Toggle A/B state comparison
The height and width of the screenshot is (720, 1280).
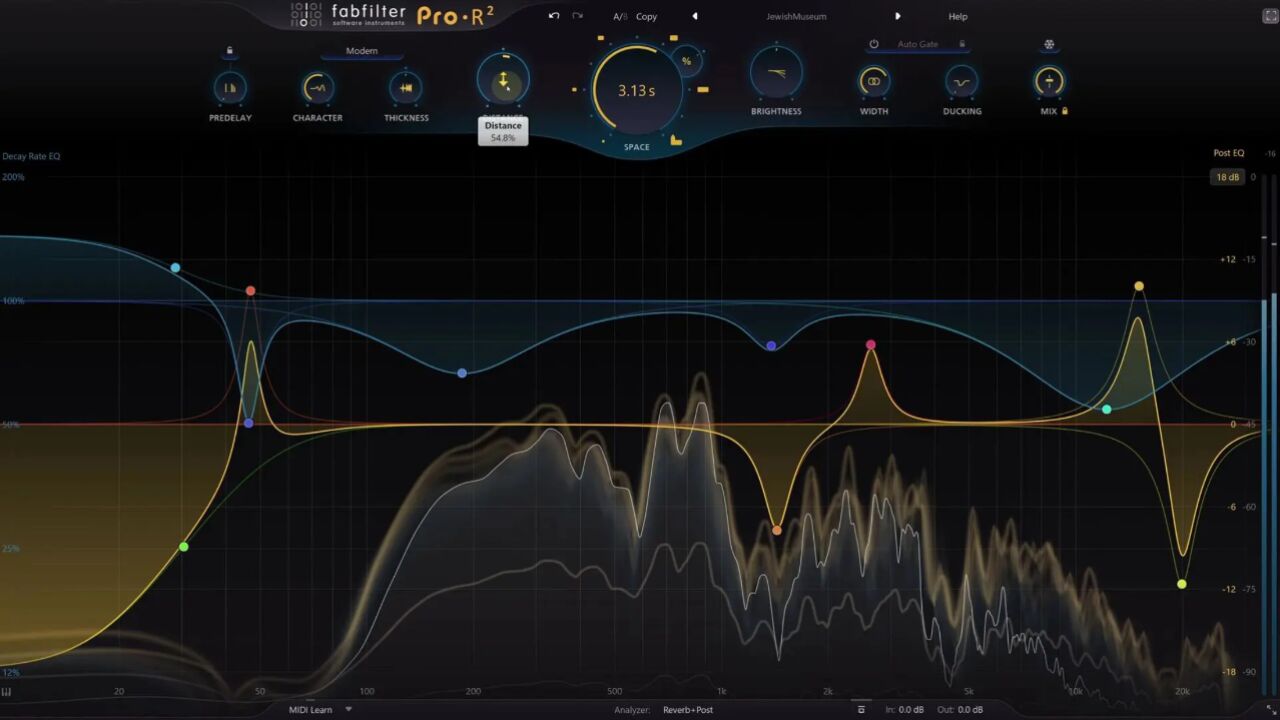click(620, 17)
